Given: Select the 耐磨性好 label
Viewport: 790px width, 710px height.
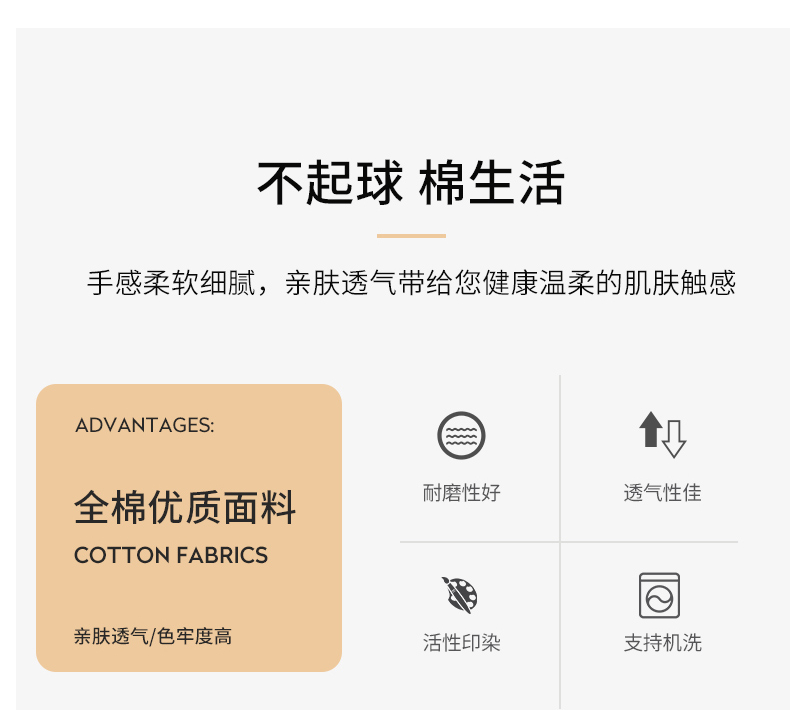Looking at the screenshot, I should (x=462, y=492).
